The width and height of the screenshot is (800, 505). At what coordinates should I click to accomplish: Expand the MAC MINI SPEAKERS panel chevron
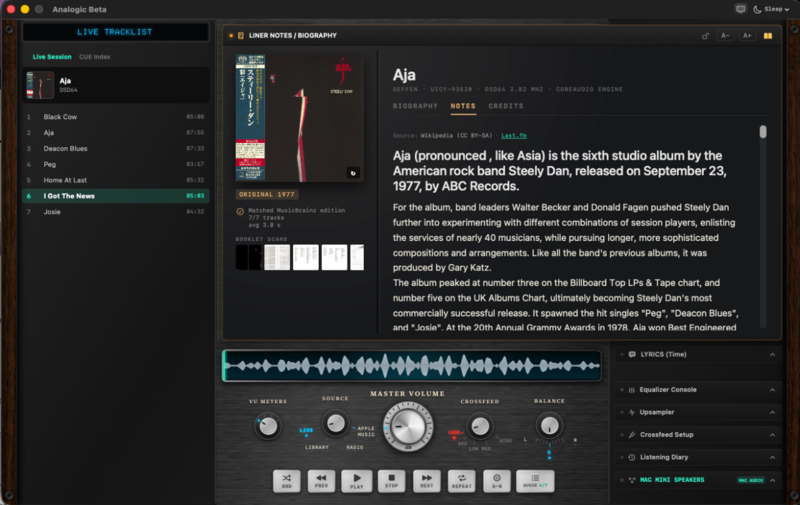click(772, 480)
